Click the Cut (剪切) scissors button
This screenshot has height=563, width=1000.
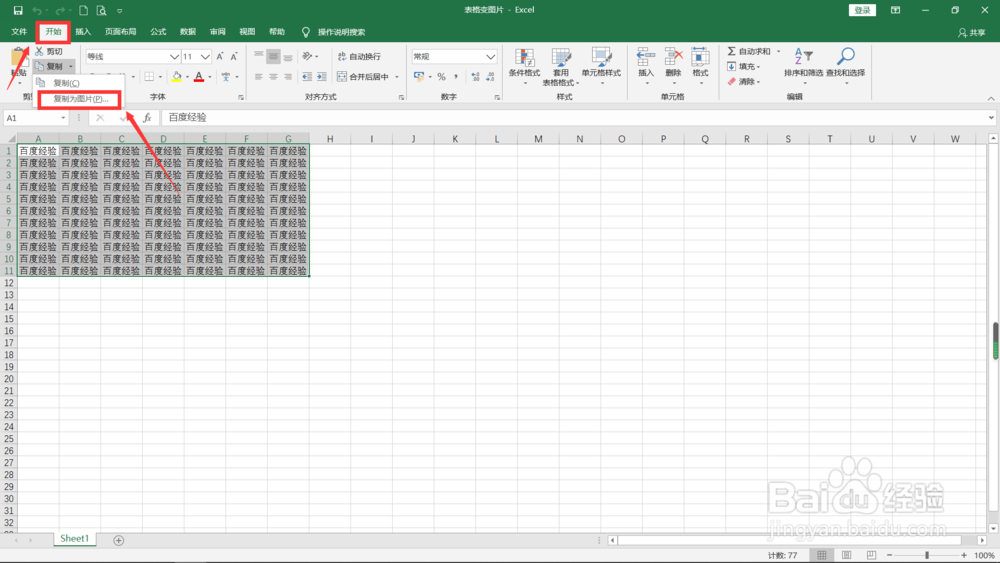48,51
